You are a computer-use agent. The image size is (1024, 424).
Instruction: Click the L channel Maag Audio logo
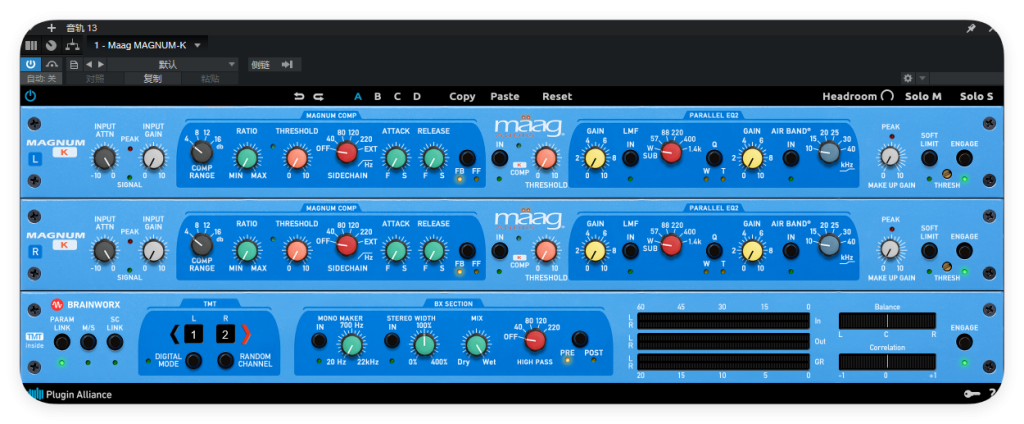pyautogui.click(x=528, y=127)
